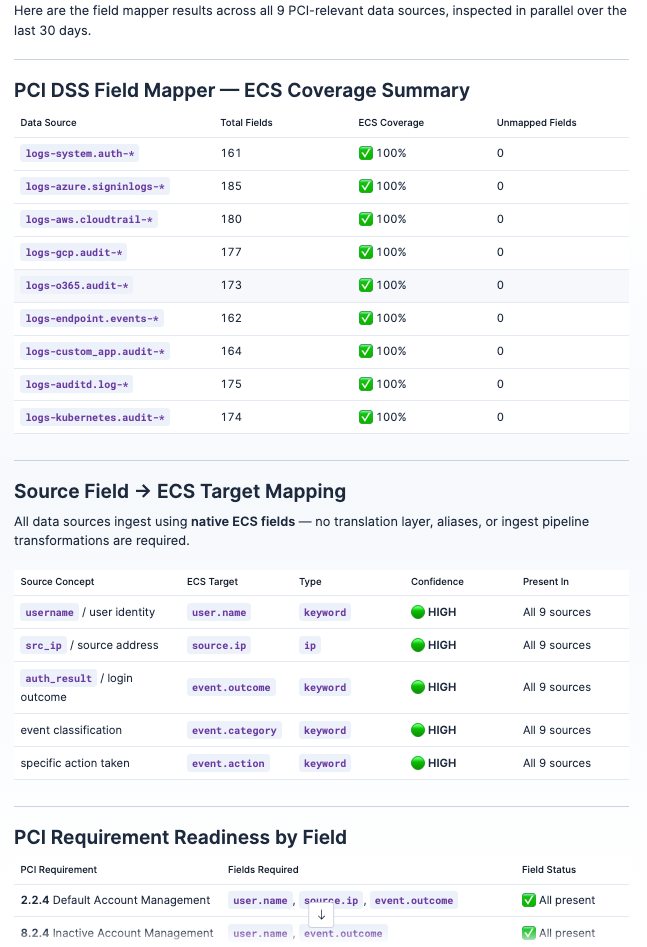
Task: Click the user.name tag in 2.2.4 row
Action: tap(260, 900)
